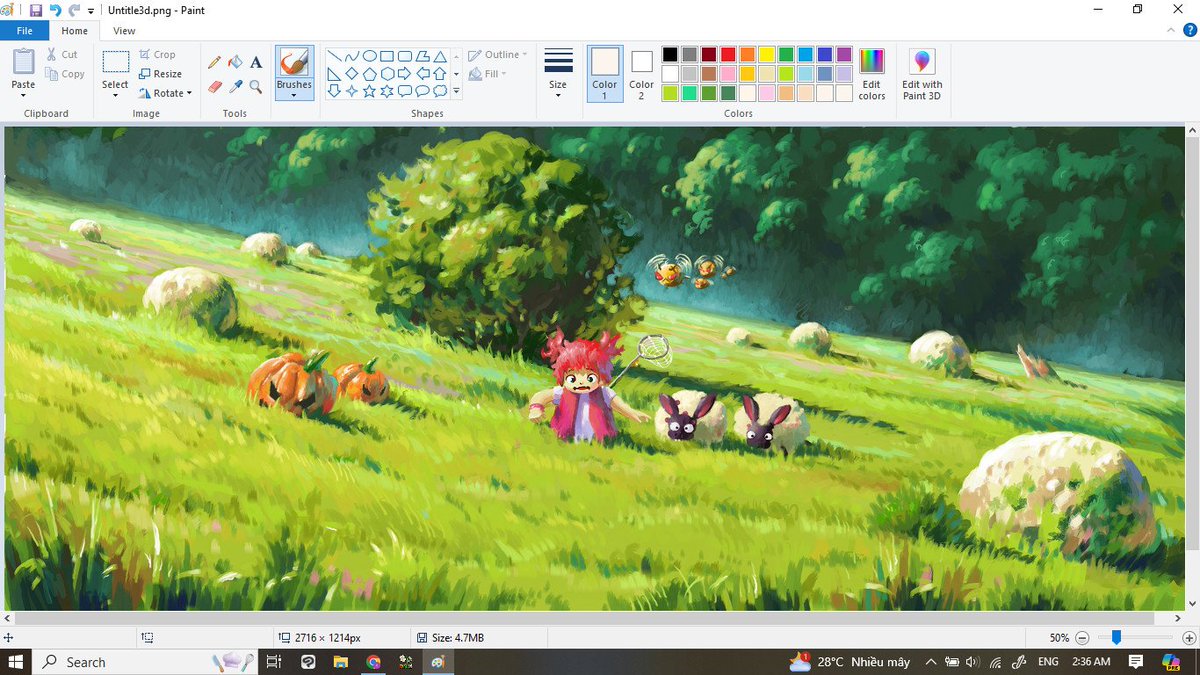This screenshot has height=675, width=1200.
Task: Click the Paste clipboard icon
Action: coord(23,62)
